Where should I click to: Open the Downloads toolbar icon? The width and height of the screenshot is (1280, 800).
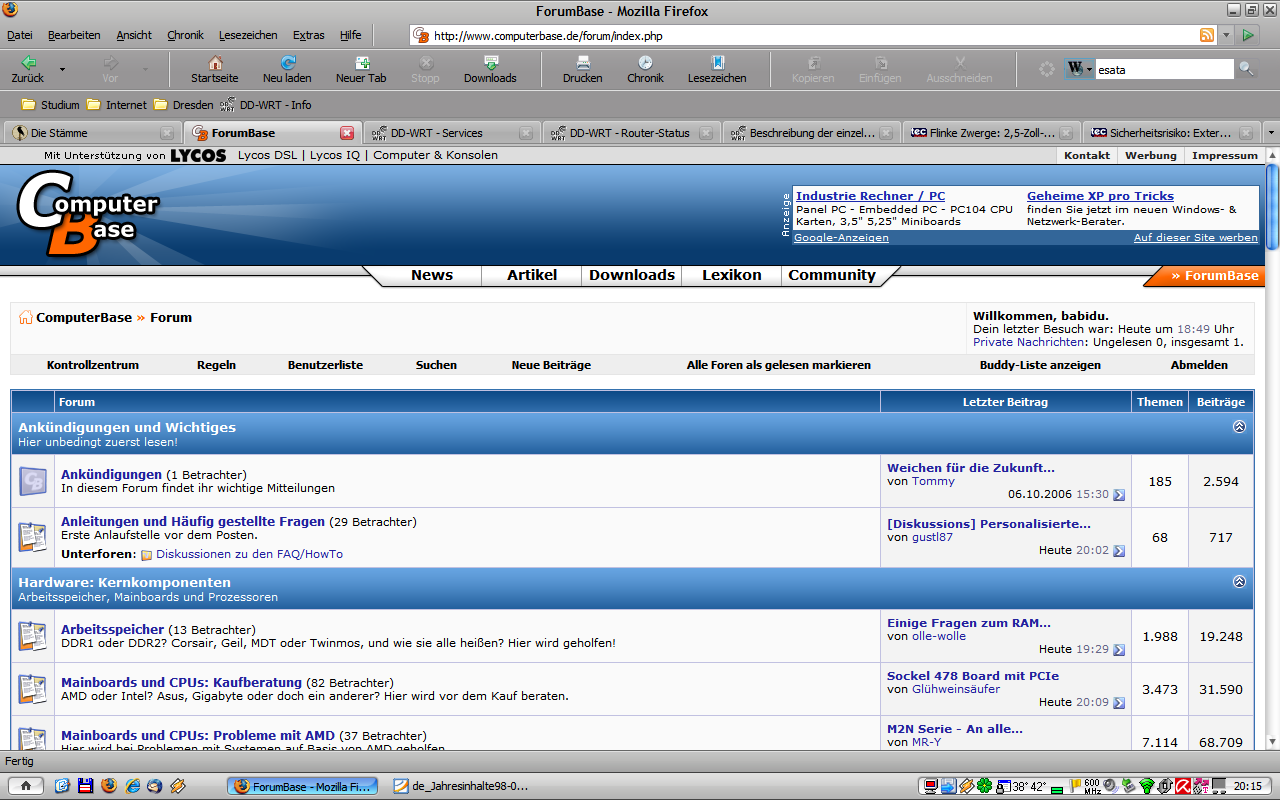[490, 68]
